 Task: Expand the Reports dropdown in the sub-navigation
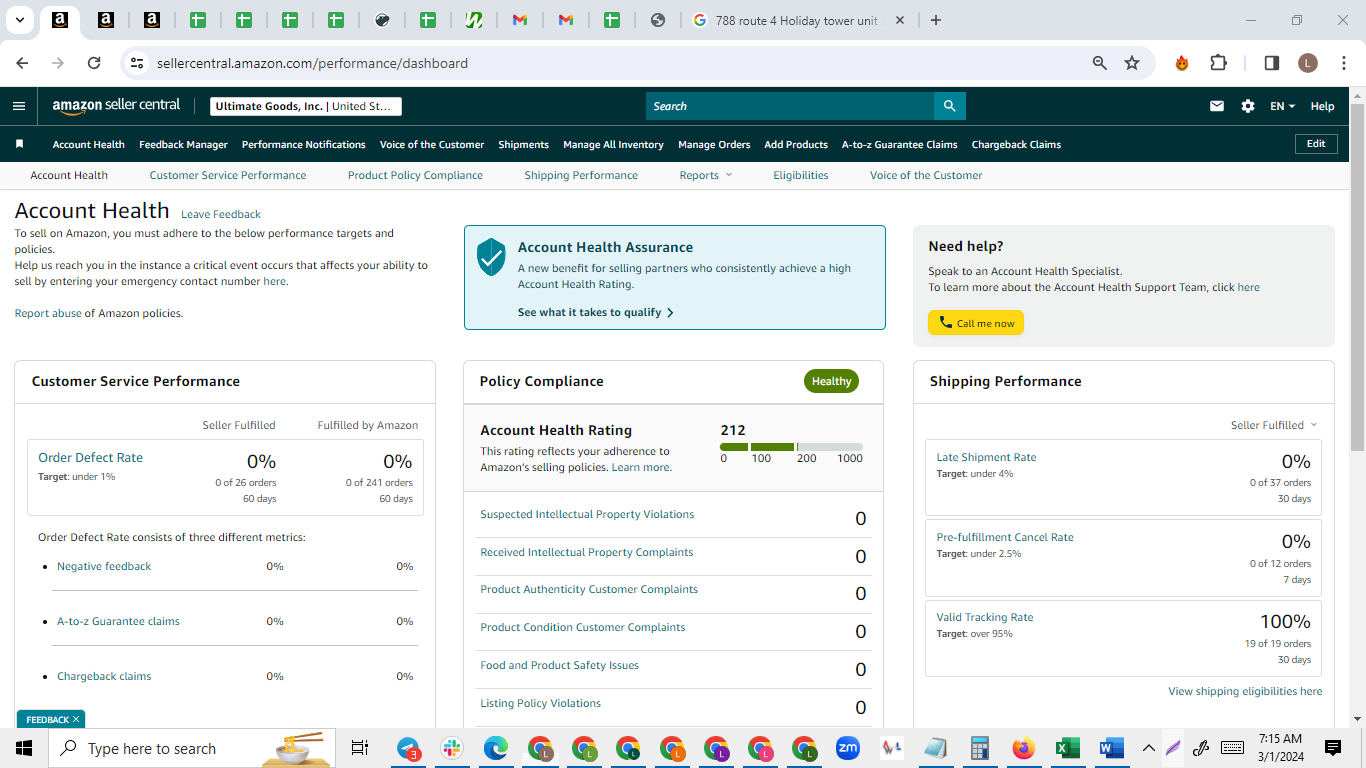click(706, 175)
